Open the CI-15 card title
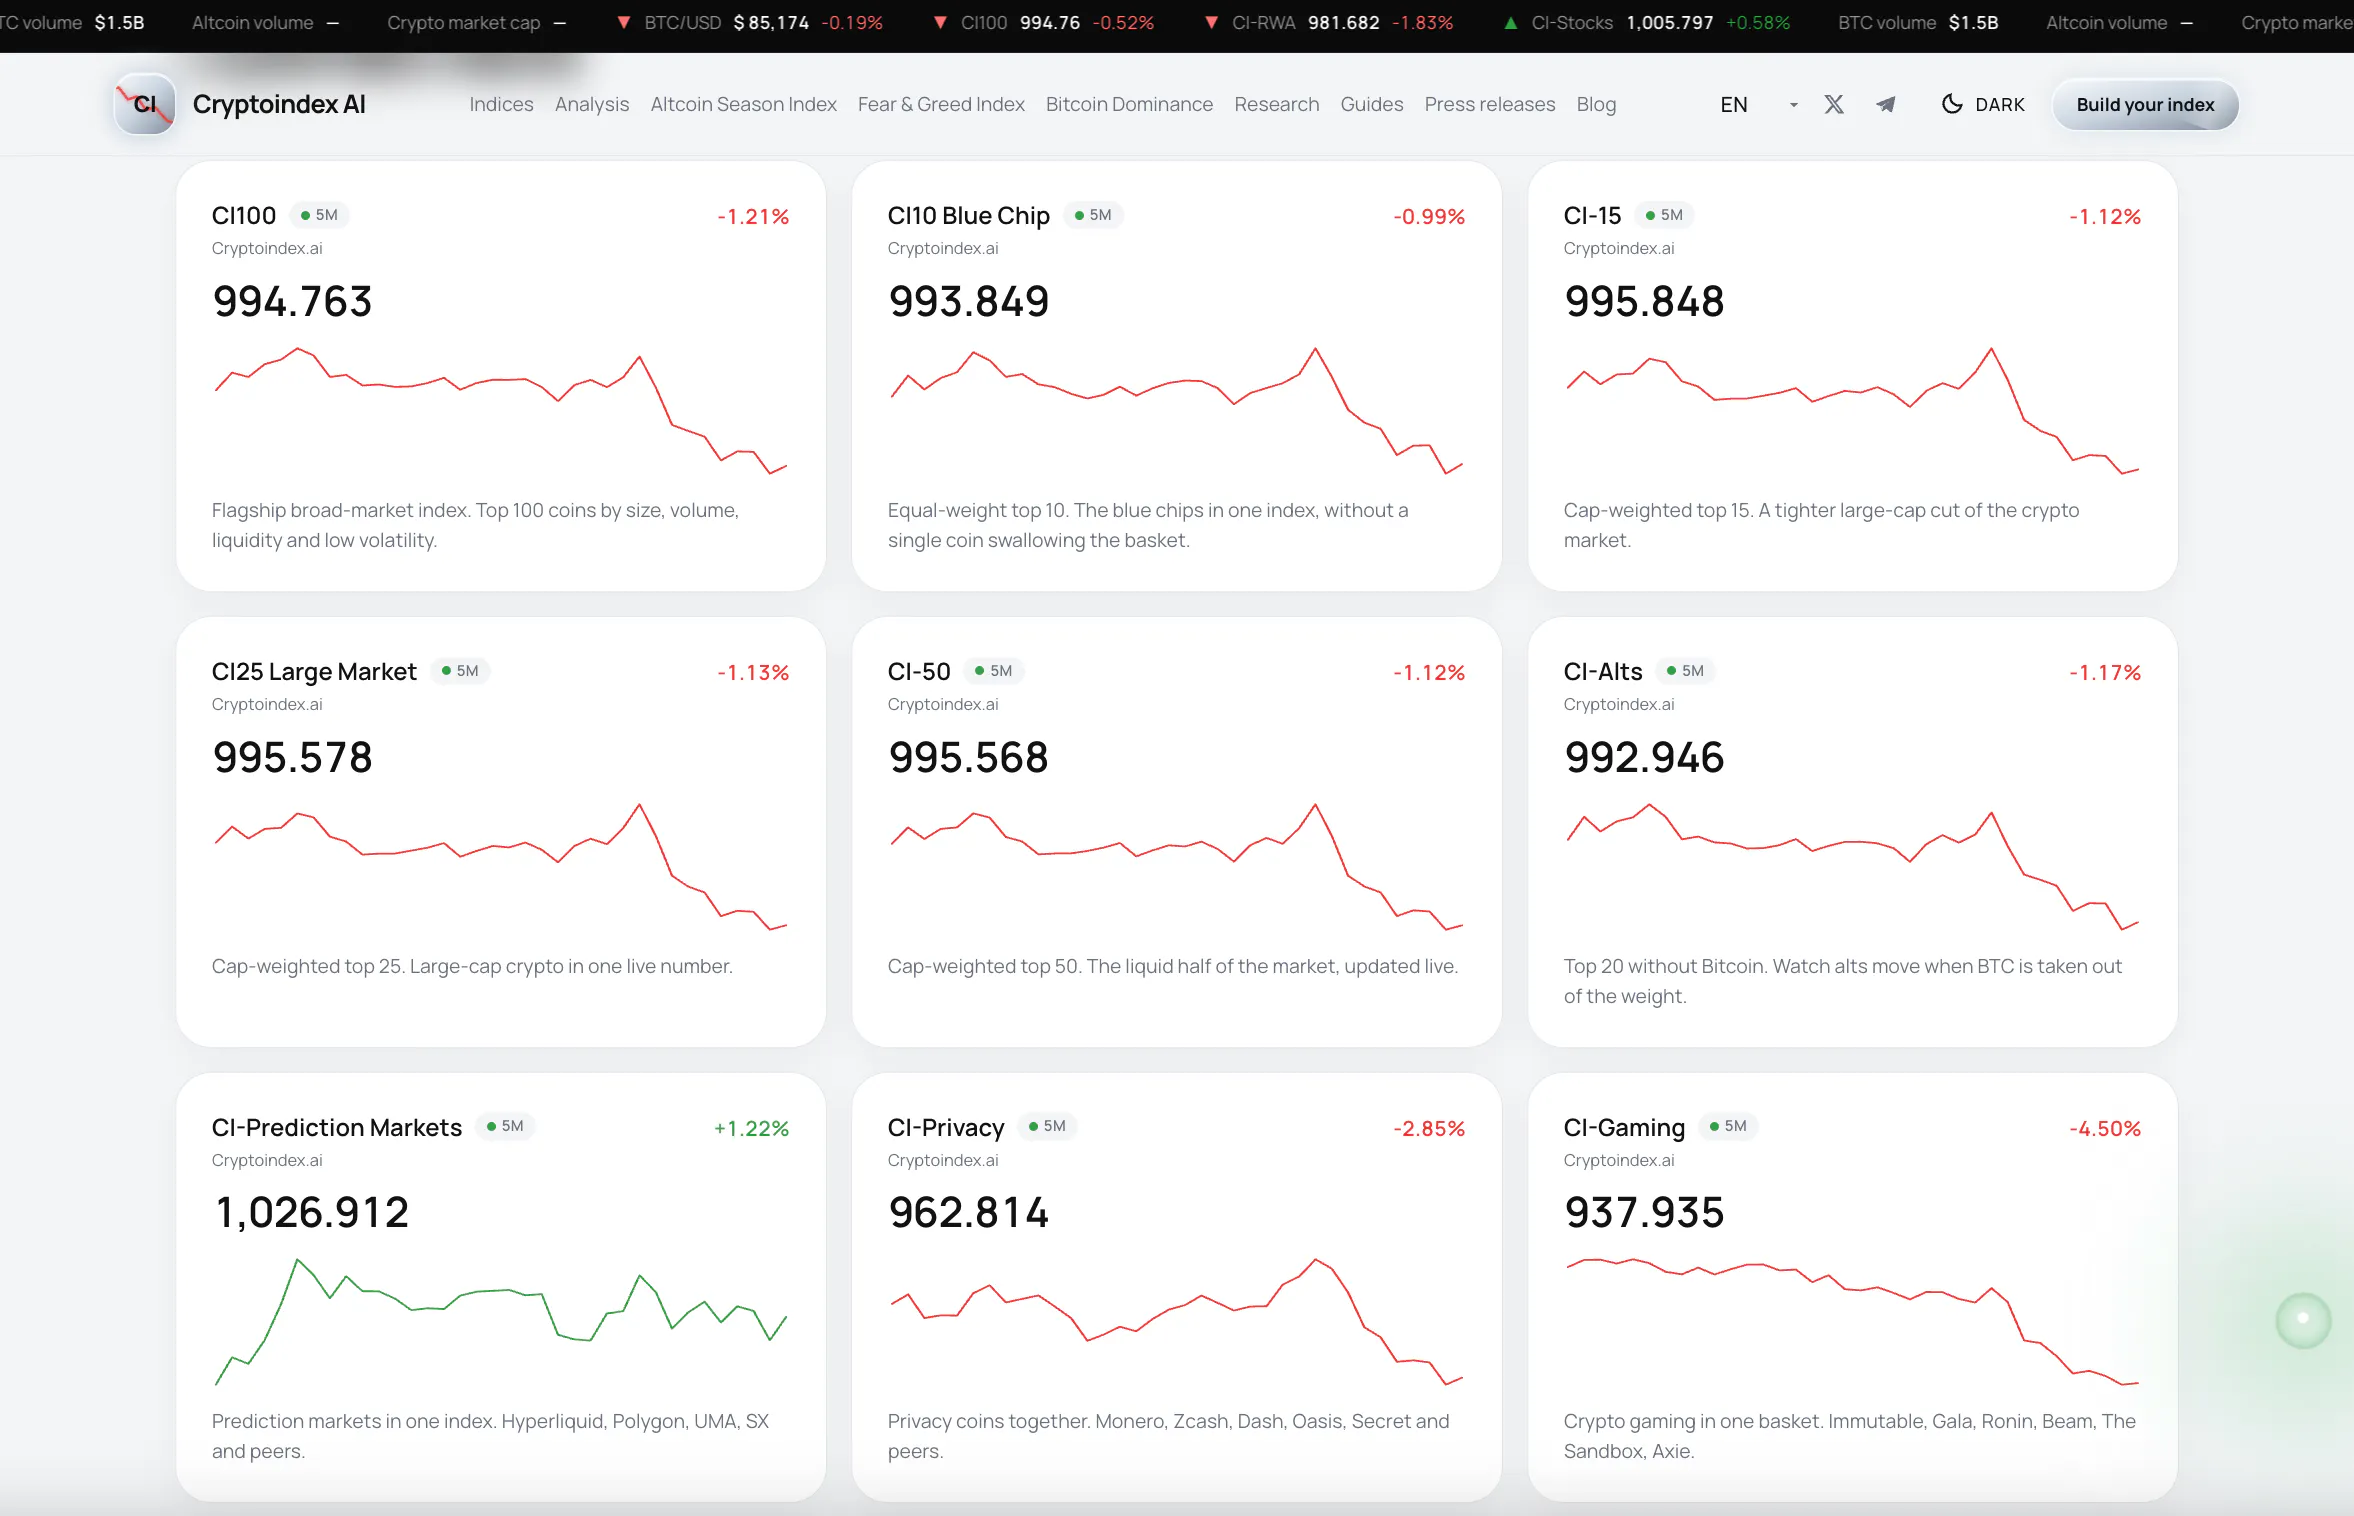This screenshot has height=1516, width=2354. coord(1592,215)
